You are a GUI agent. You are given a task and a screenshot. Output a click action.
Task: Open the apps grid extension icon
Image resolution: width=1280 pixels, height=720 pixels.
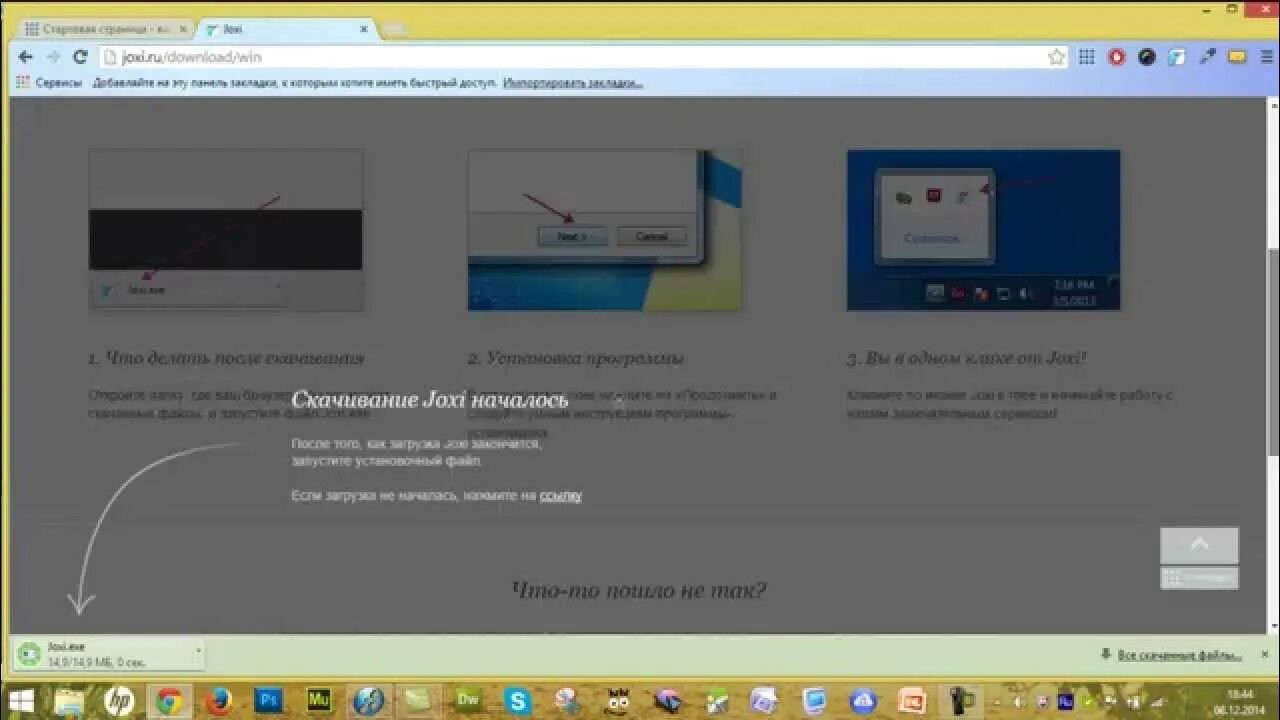1087,58
